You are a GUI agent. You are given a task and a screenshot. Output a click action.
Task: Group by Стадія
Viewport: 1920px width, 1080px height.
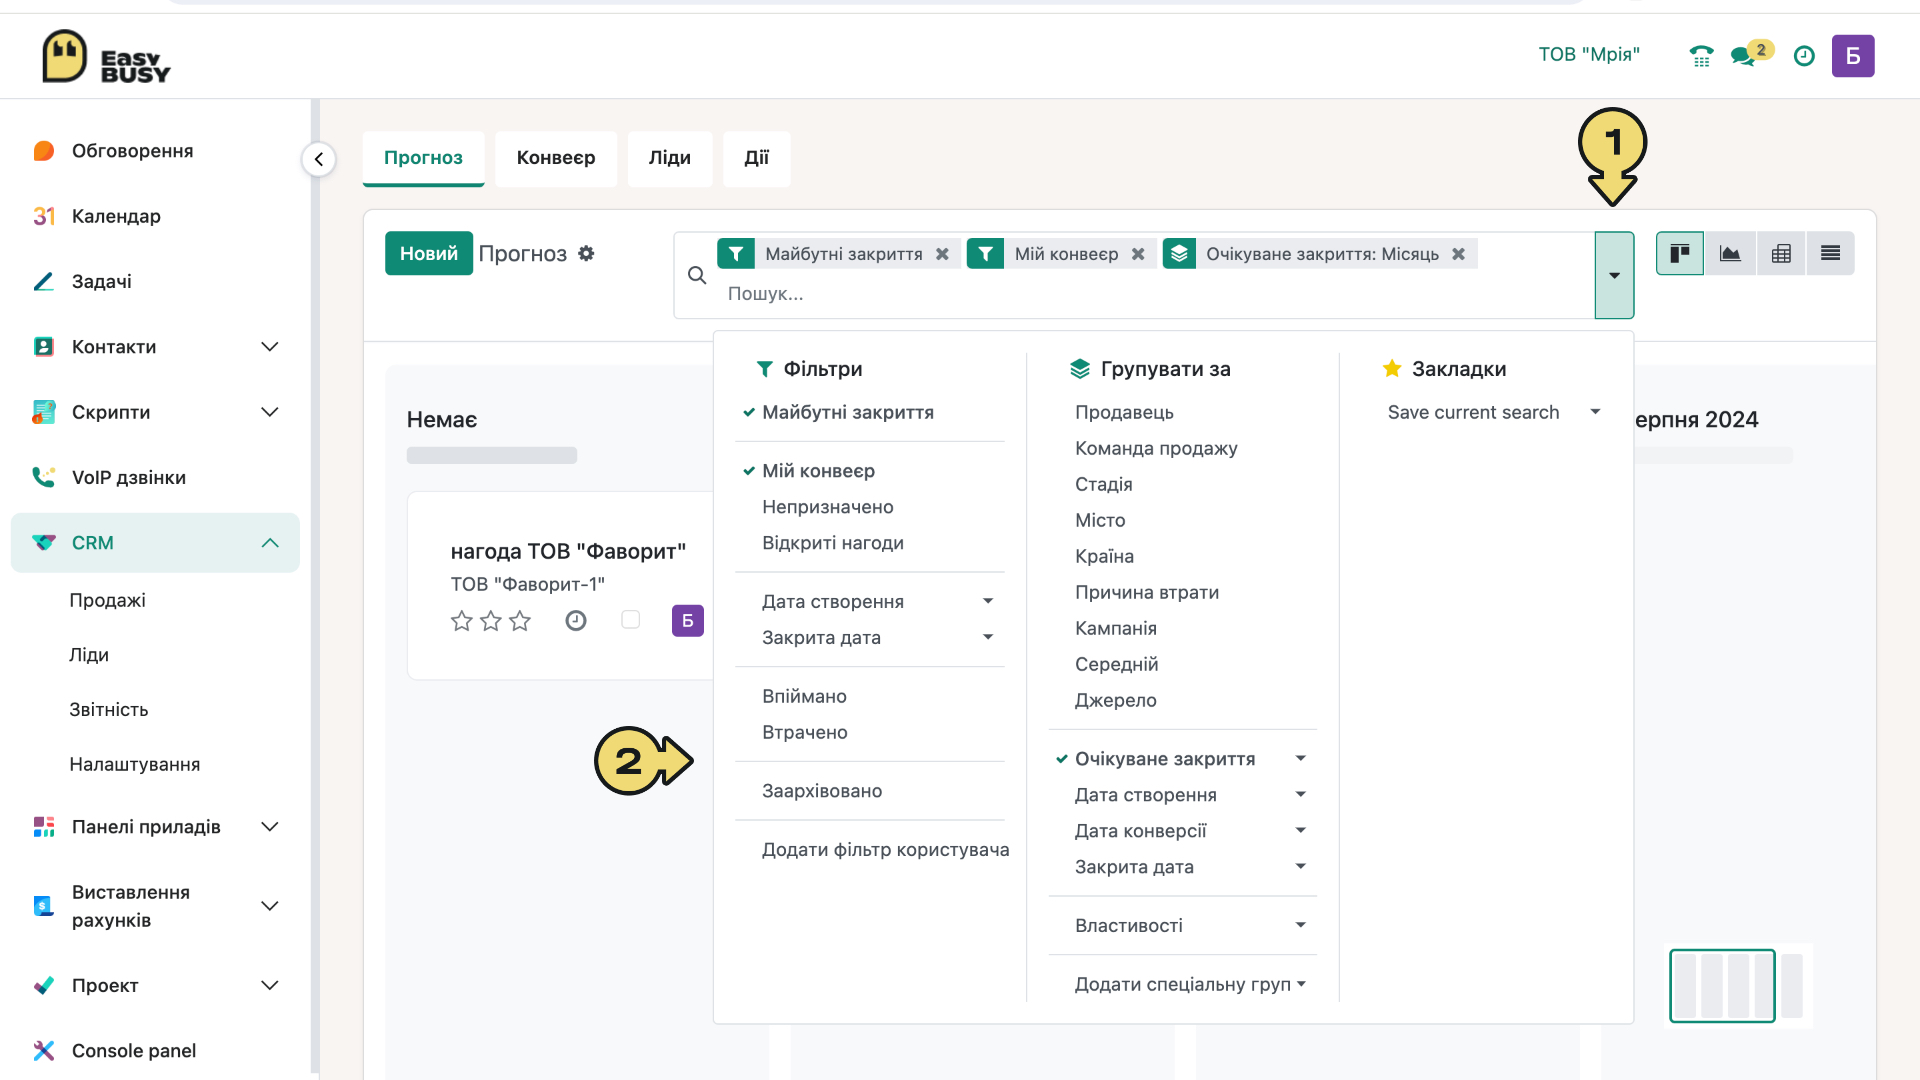[x=1104, y=484]
